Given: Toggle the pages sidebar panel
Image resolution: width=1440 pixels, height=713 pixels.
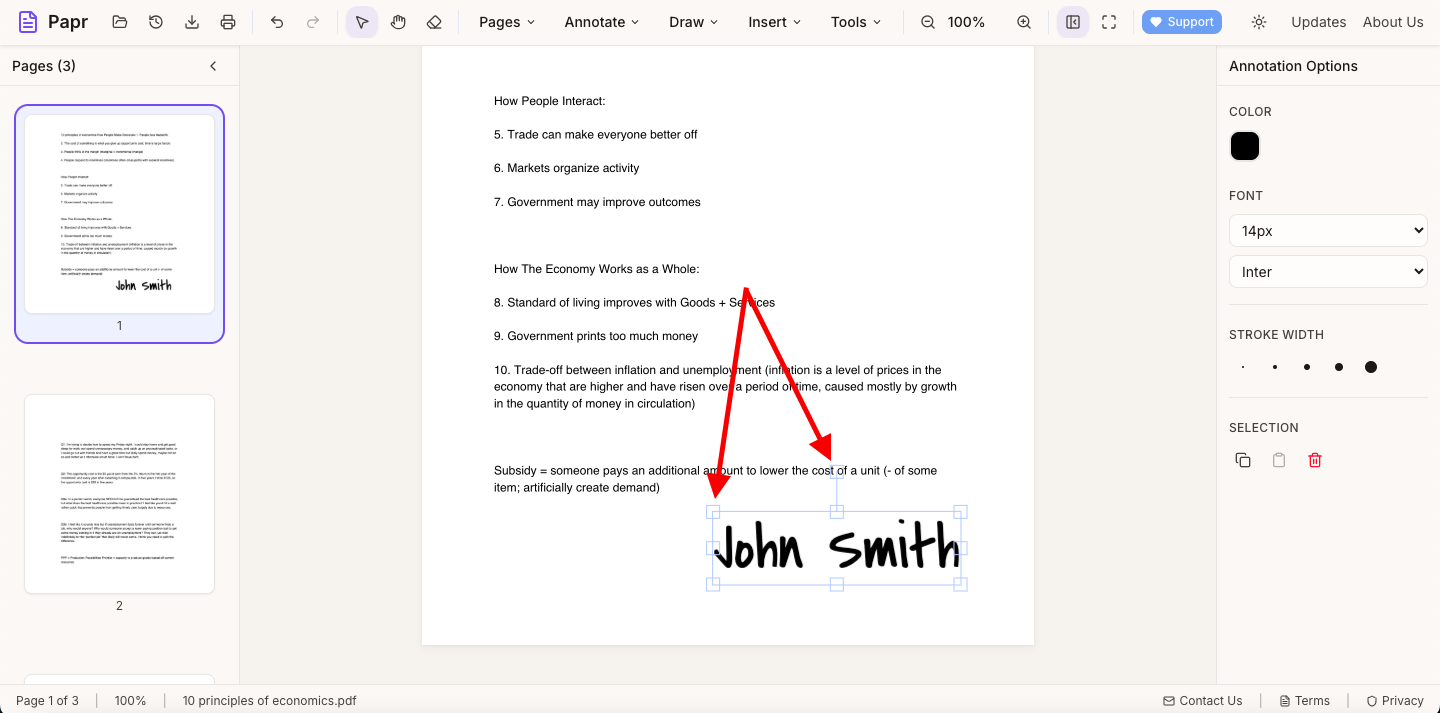Looking at the screenshot, I should pyautogui.click(x=1072, y=21).
